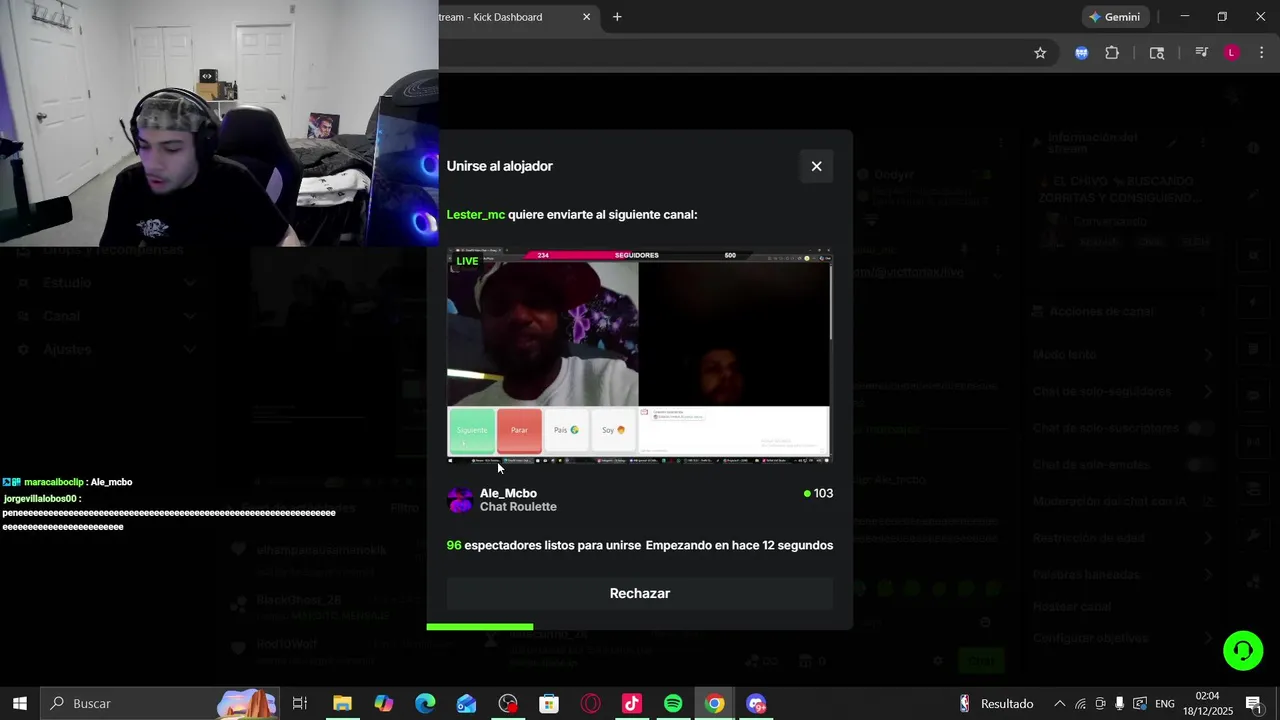Click the taskbar Buscar search box

160,704
